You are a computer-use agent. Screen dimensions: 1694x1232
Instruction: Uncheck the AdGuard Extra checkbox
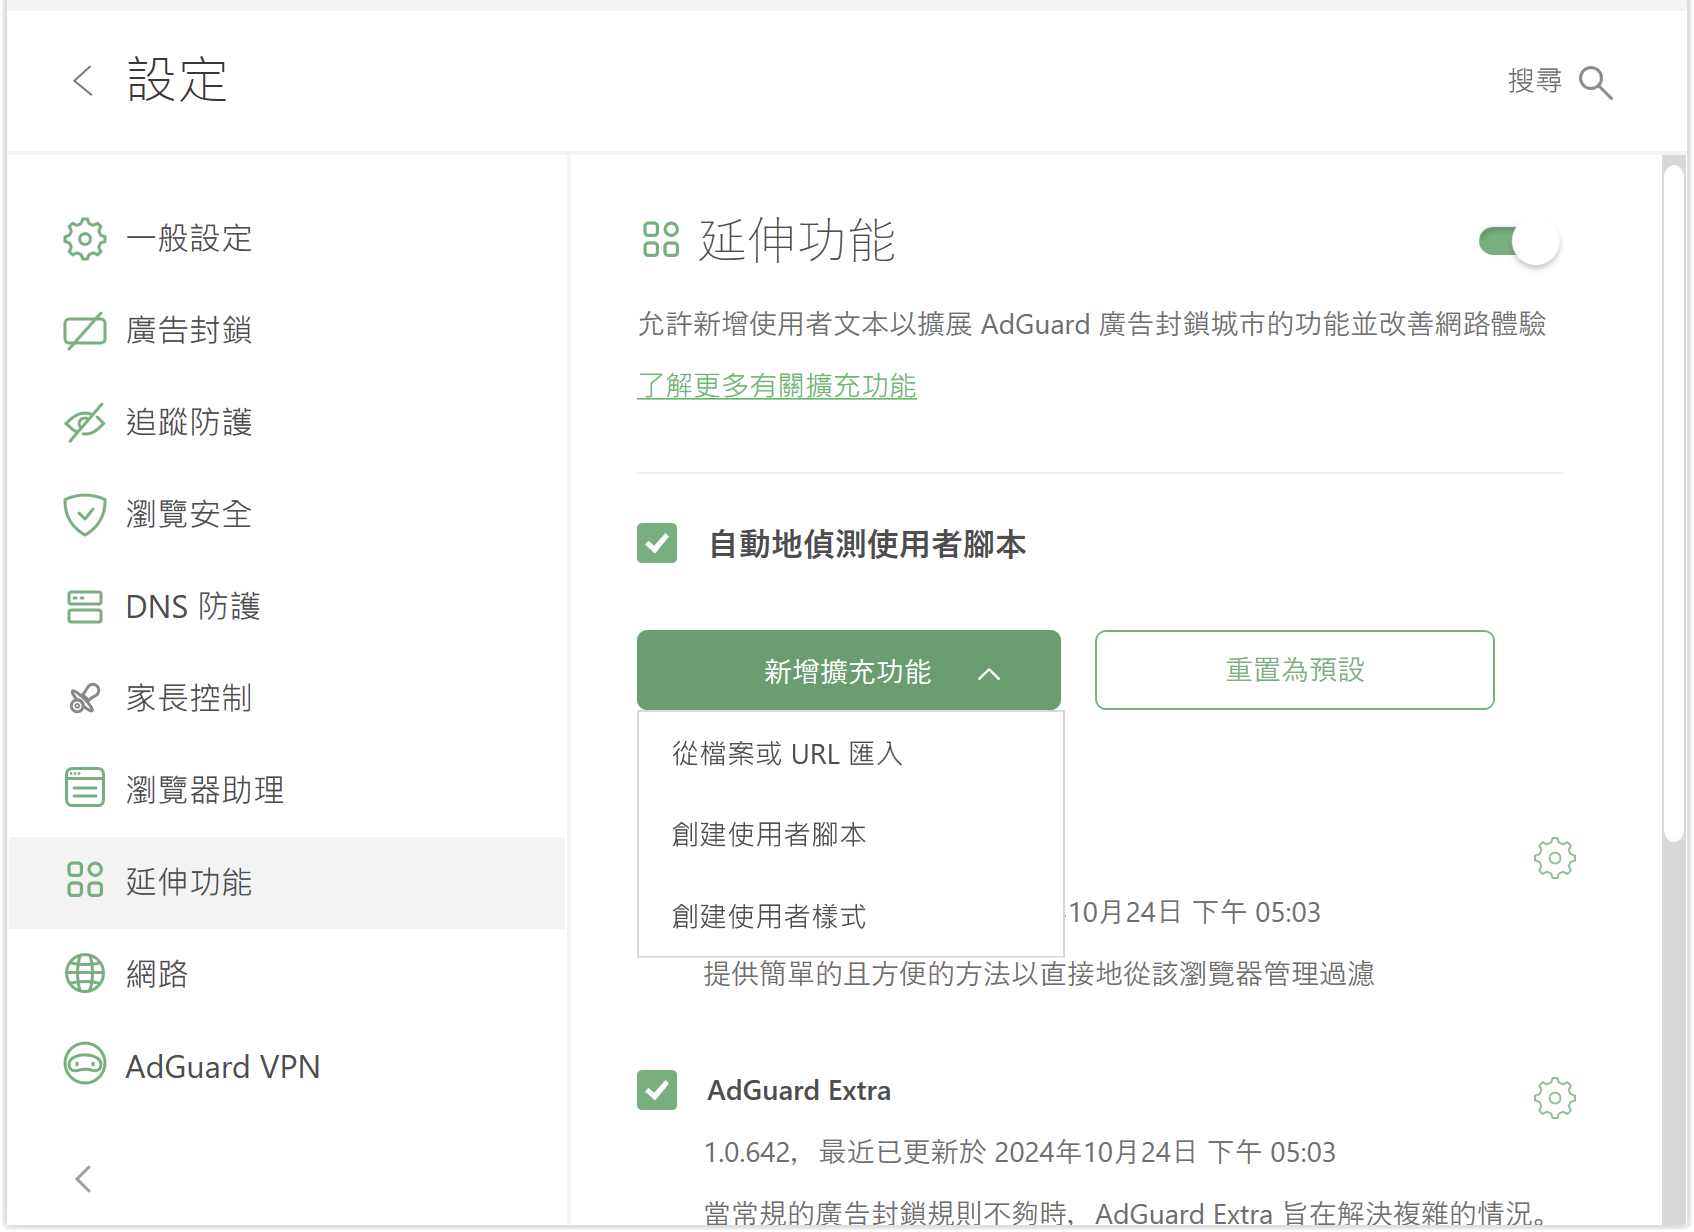point(657,1090)
